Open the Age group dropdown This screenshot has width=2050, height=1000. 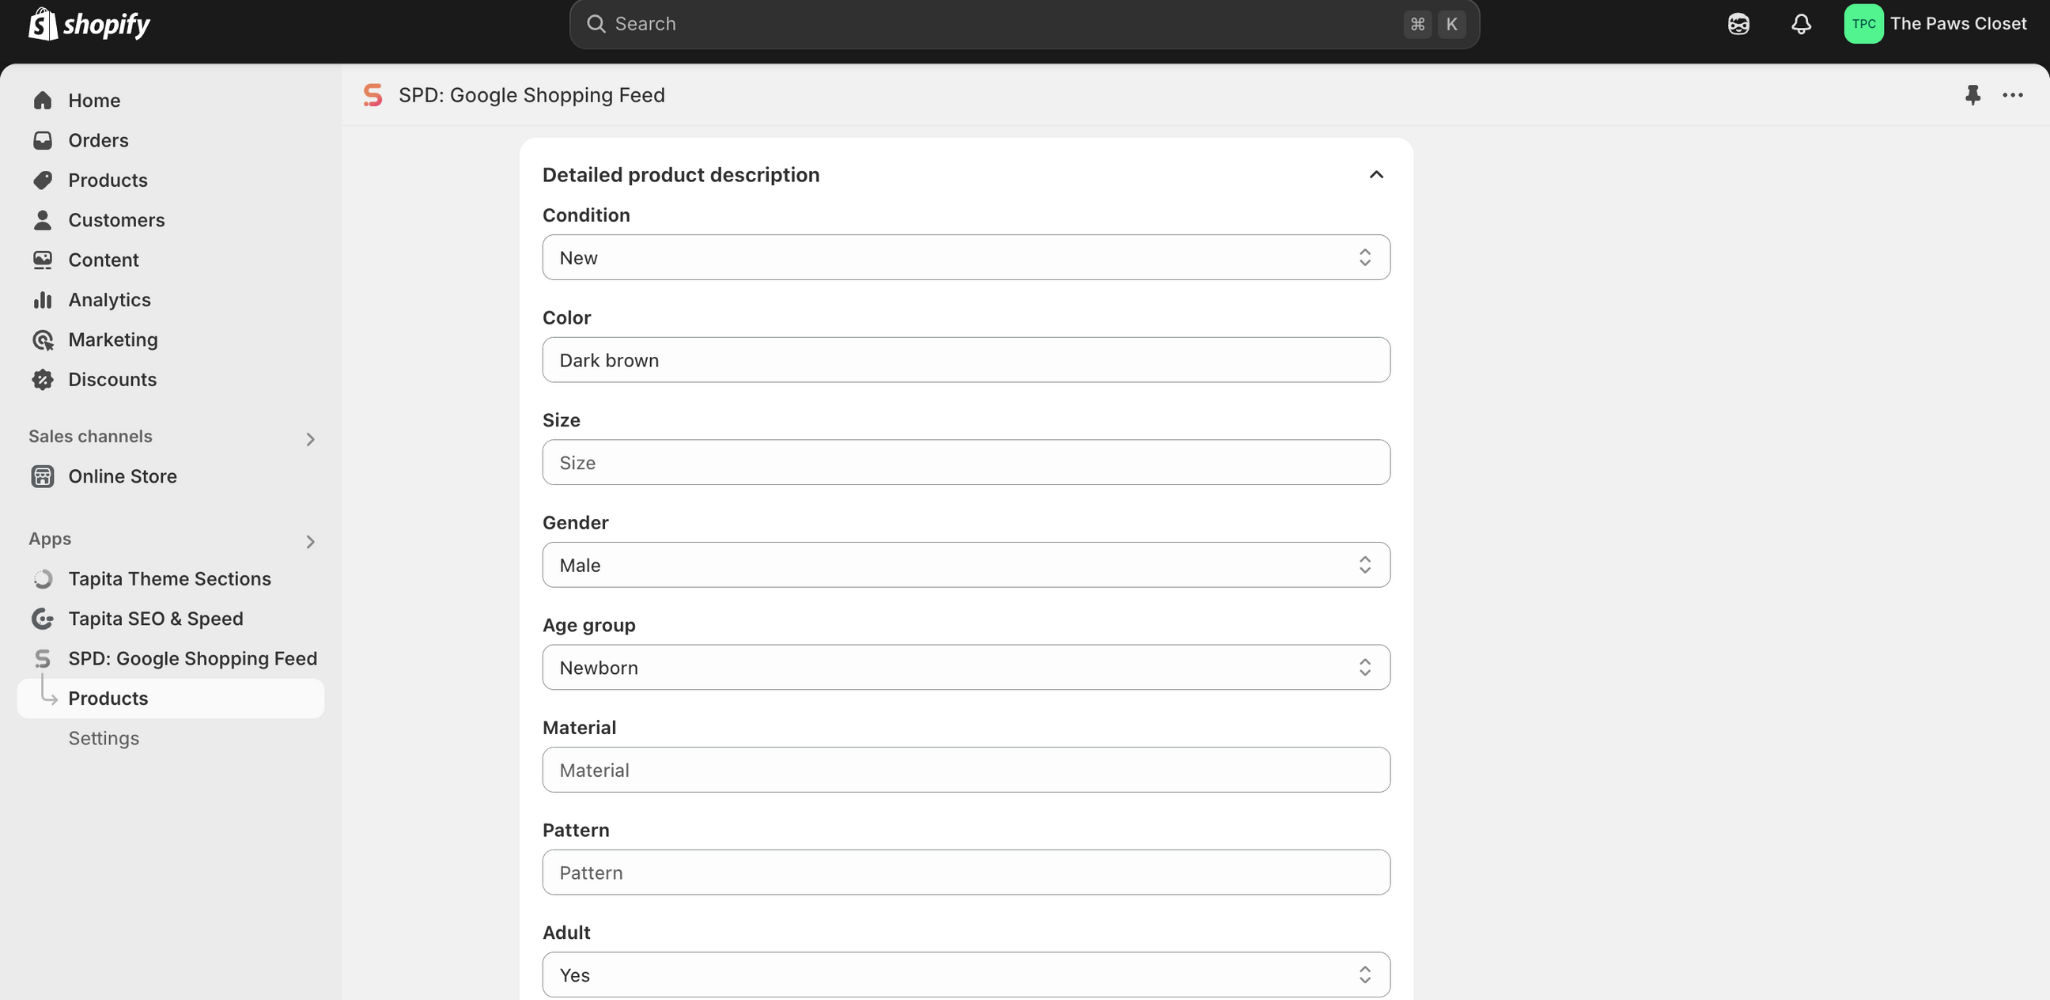tap(966, 668)
